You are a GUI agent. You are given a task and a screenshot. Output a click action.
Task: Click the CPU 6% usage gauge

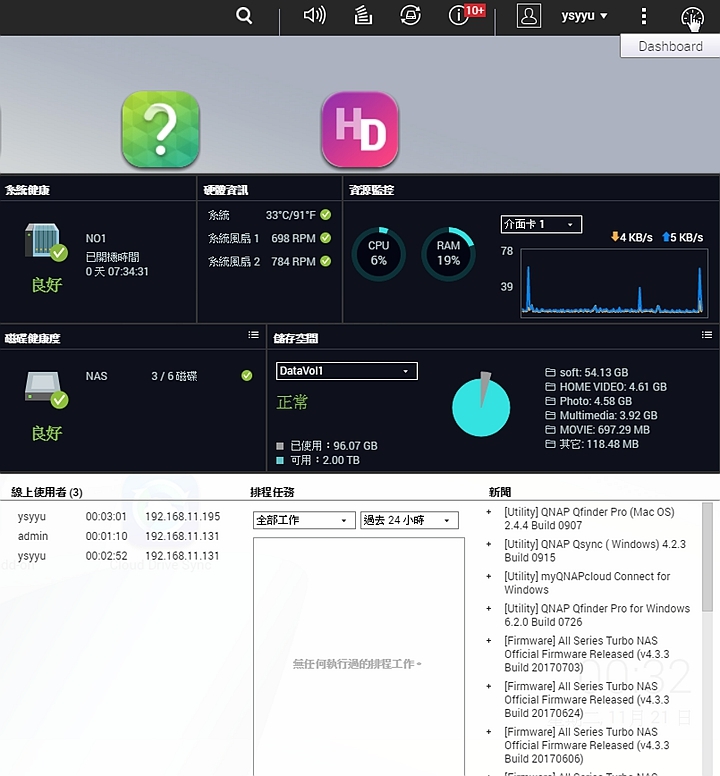coord(379,254)
